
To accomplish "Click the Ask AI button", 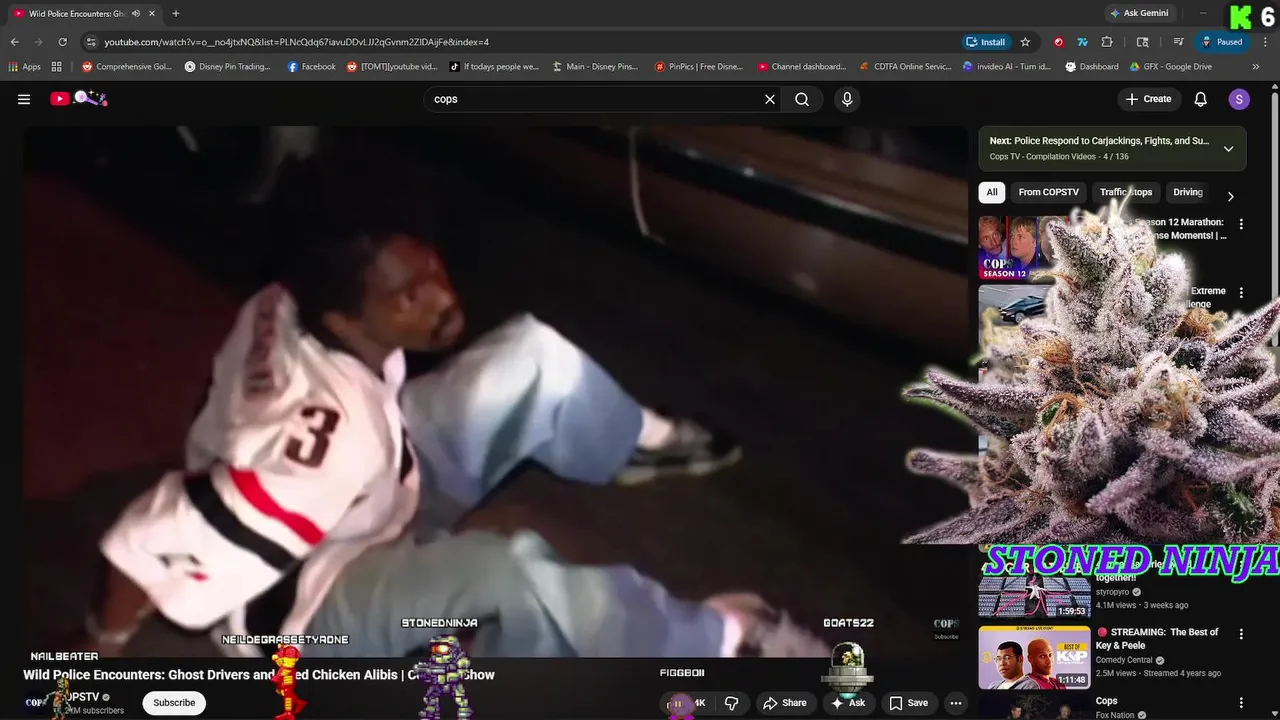I will (x=847, y=703).
